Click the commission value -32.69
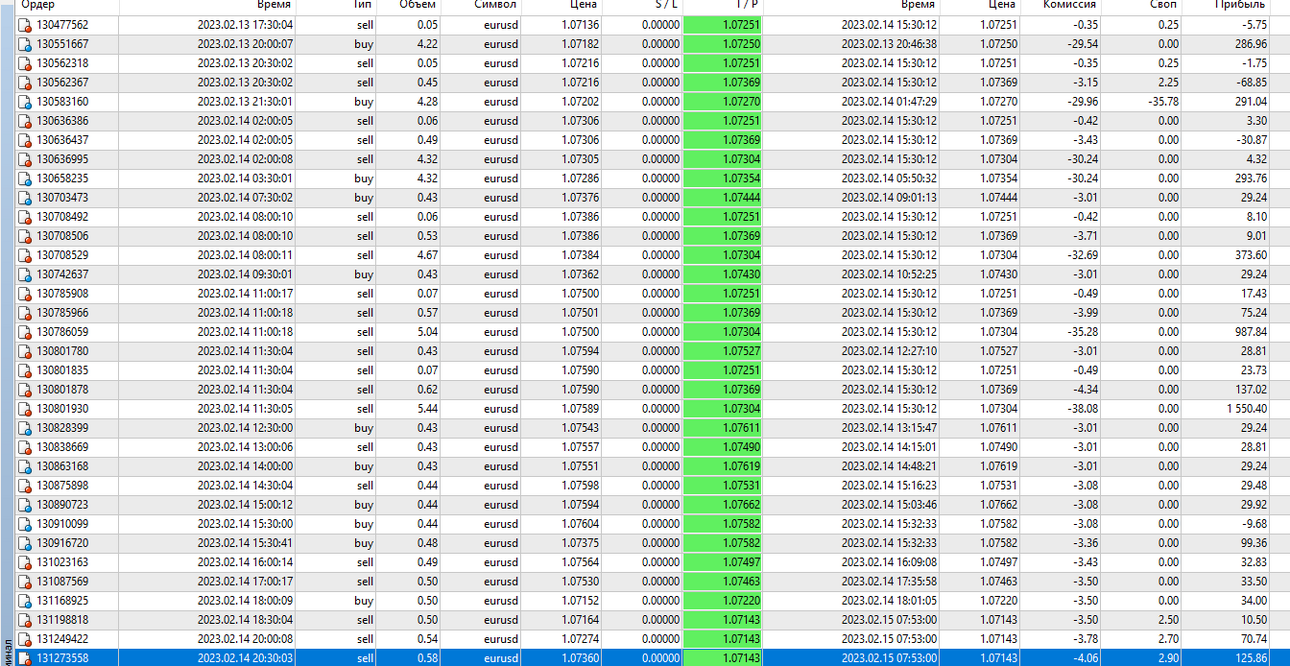This screenshot has width=1290, height=666. [1081, 255]
